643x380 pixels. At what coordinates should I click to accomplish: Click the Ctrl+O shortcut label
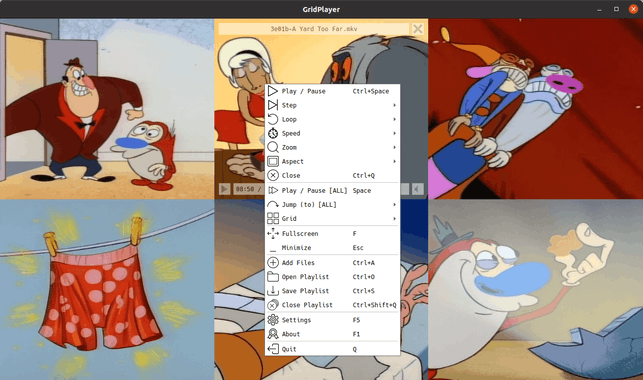pos(364,277)
